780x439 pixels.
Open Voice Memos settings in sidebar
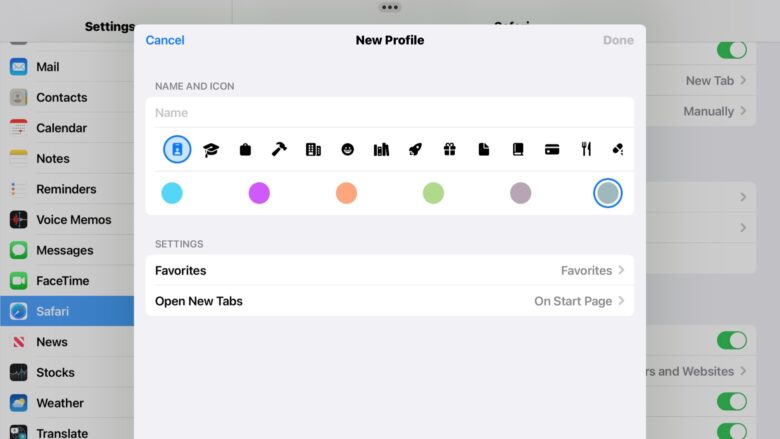click(67, 220)
